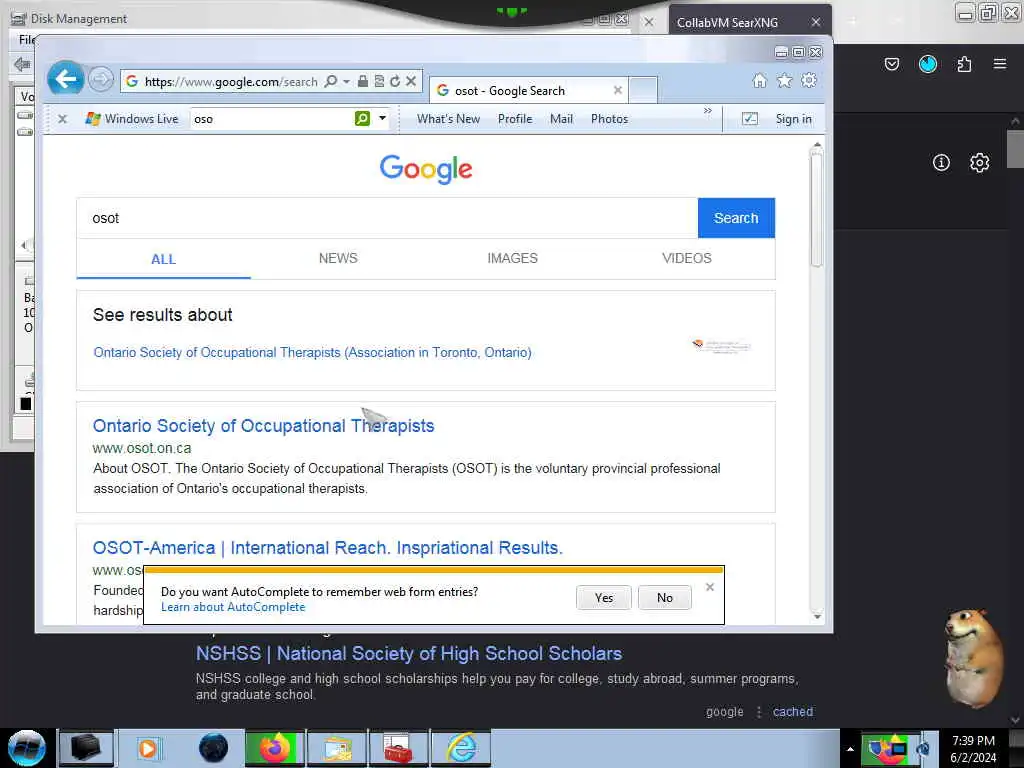Click the SearXNG info icon

pyautogui.click(x=941, y=163)
